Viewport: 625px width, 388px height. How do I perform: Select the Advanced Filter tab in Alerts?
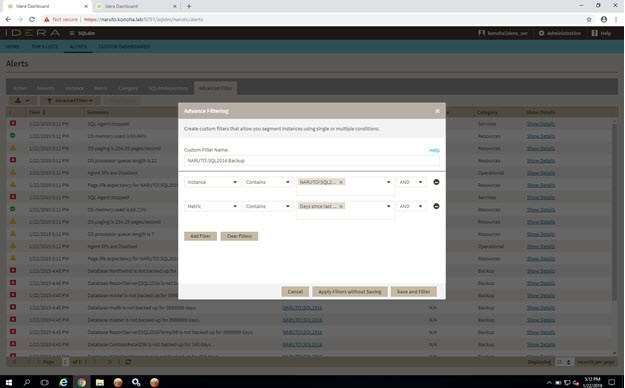[x=215, y=88]
